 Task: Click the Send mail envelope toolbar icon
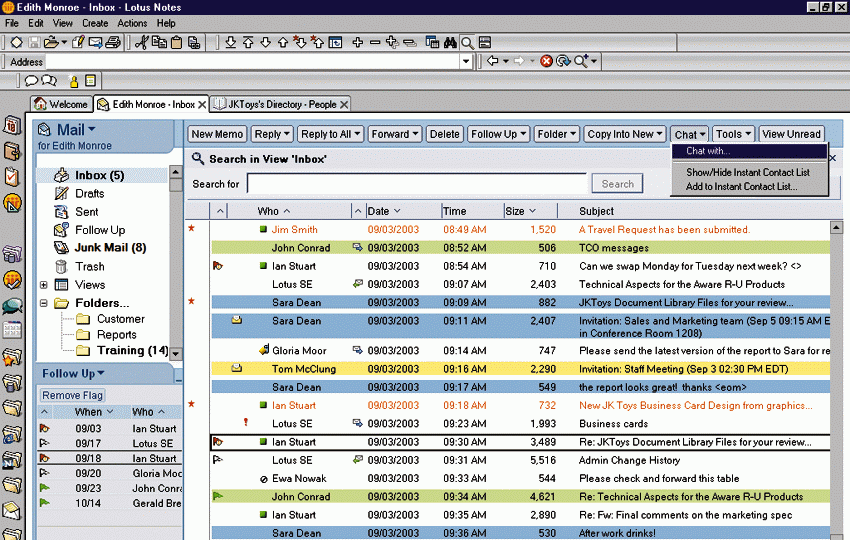[95, 42]
